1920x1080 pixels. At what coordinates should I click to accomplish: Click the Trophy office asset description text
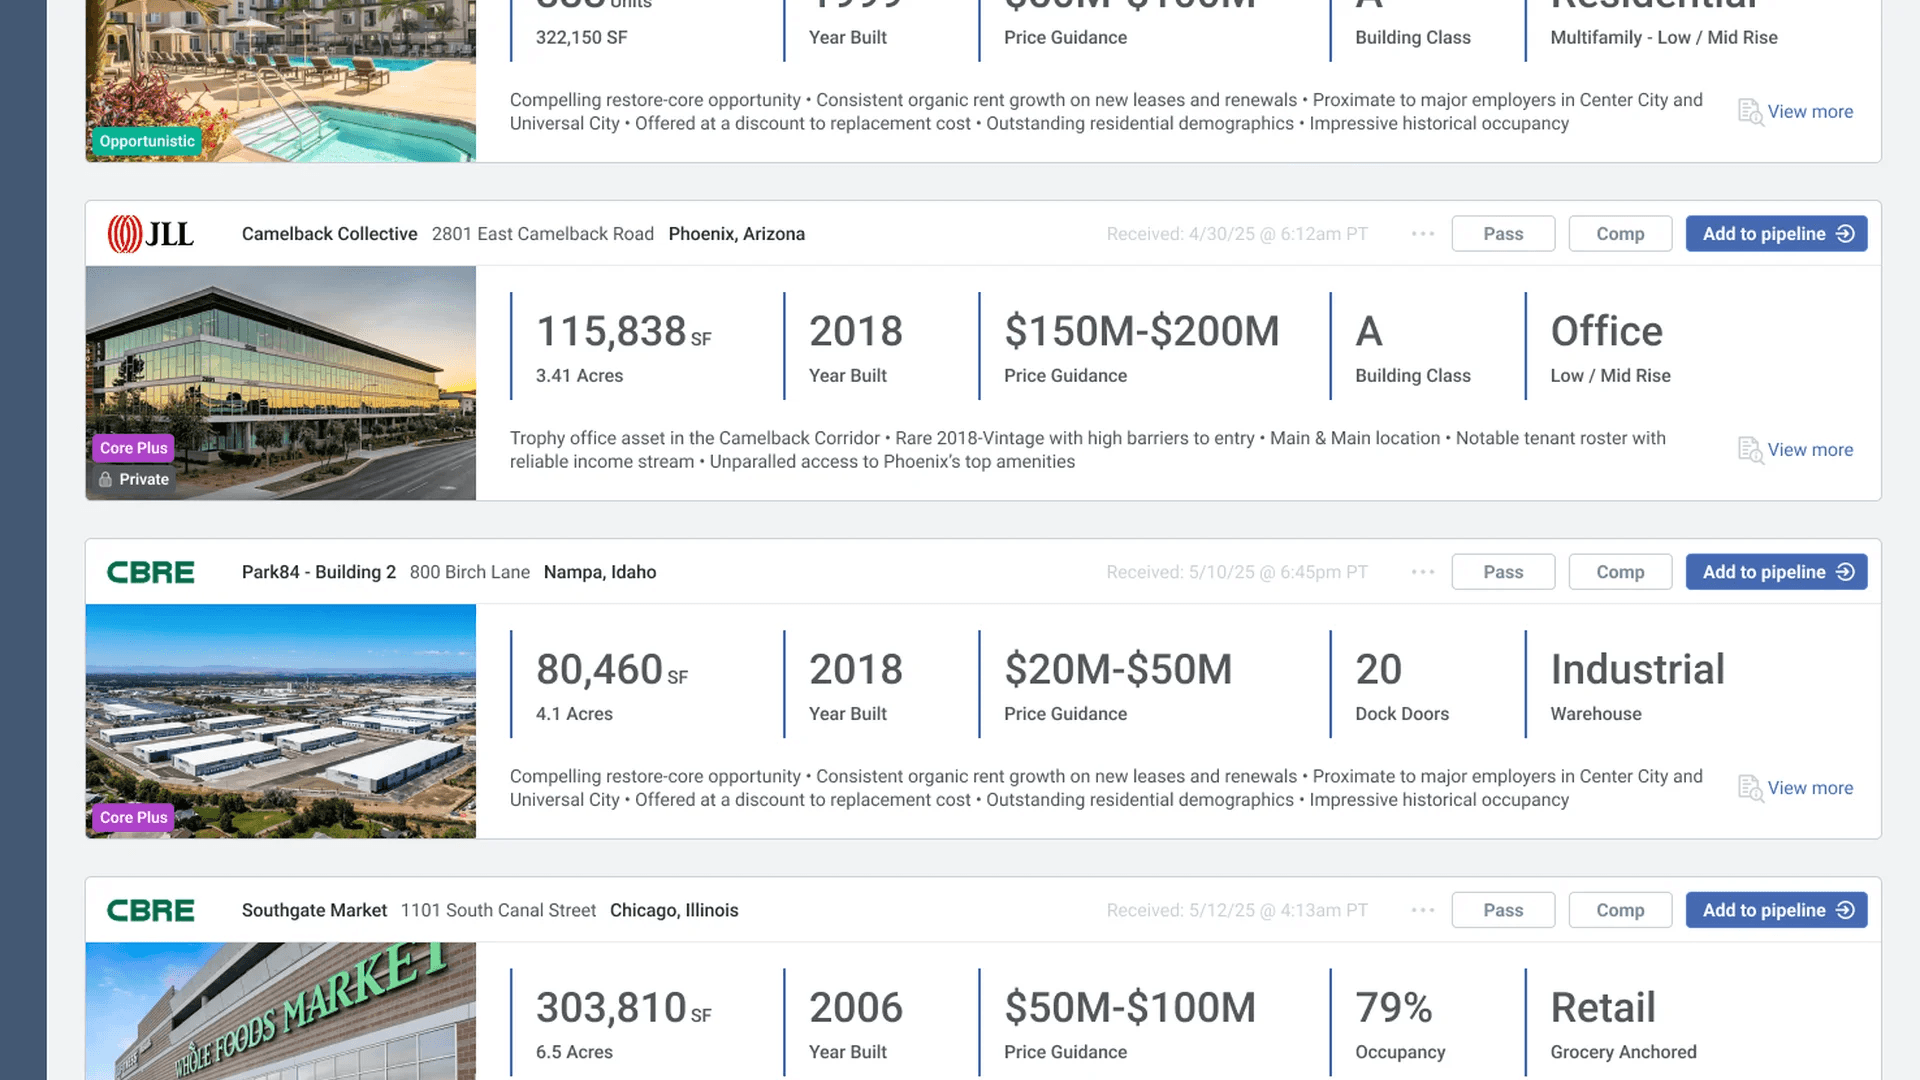[x=1088, y=450]
